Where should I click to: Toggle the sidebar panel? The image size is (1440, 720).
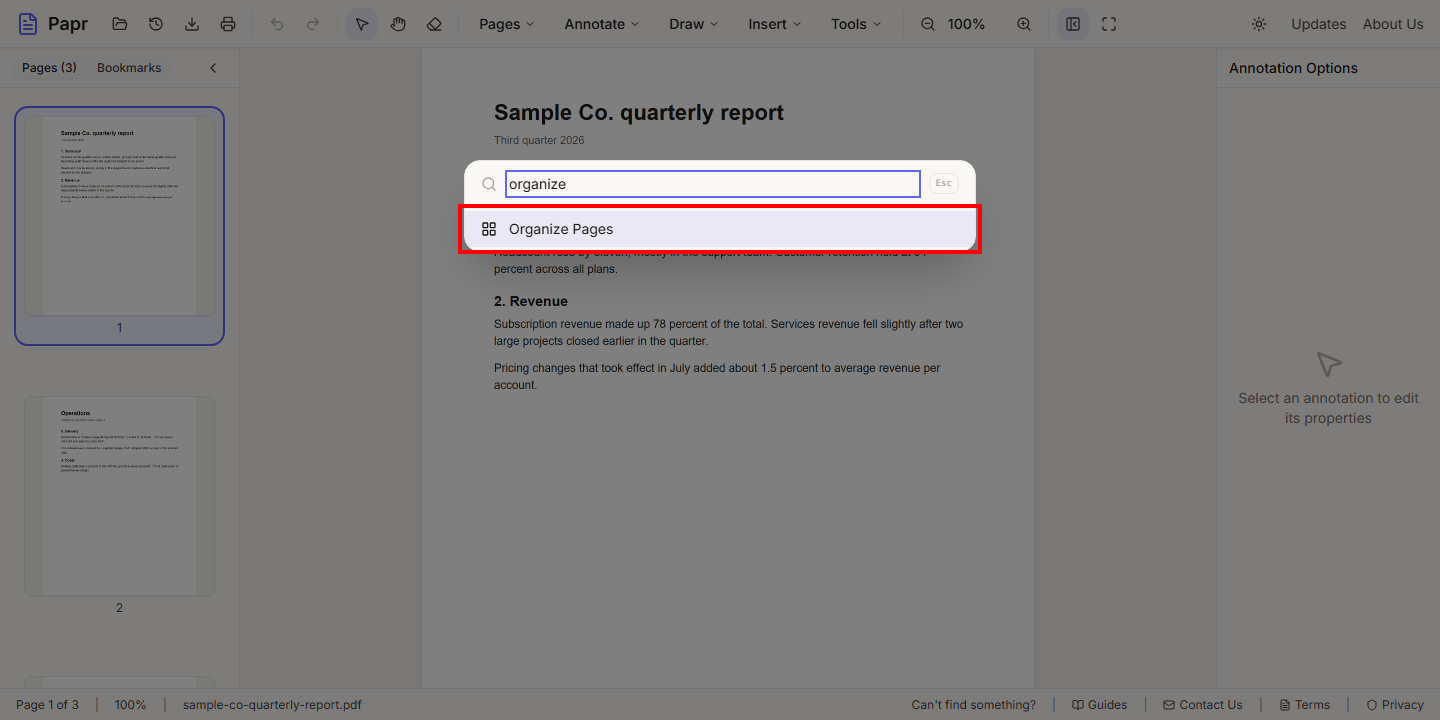[x=1073, y=24]
